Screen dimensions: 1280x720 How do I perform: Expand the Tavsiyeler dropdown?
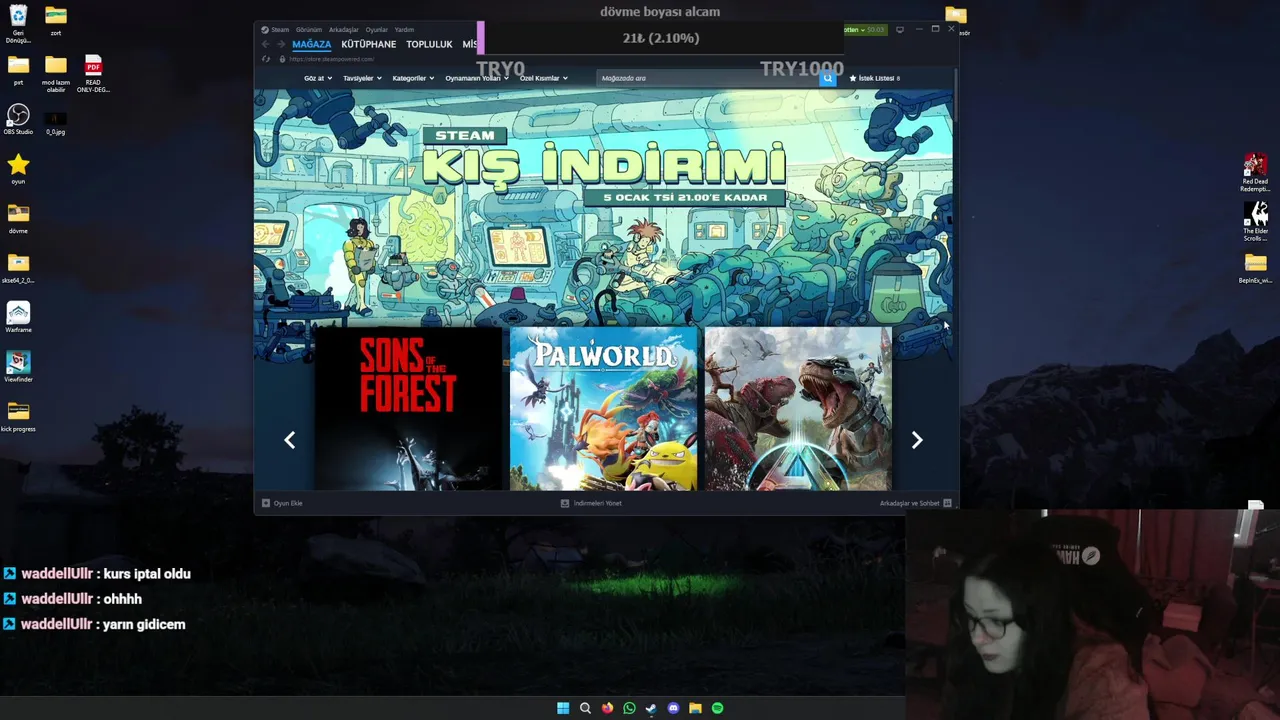362,78
